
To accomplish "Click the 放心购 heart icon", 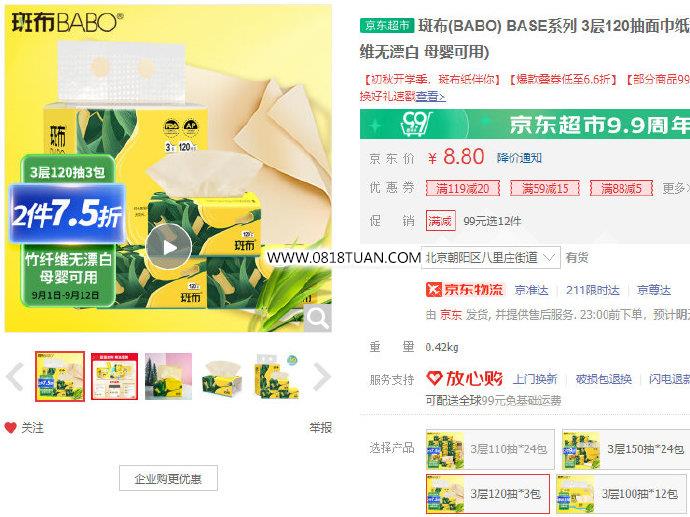I will pos(434,378).
